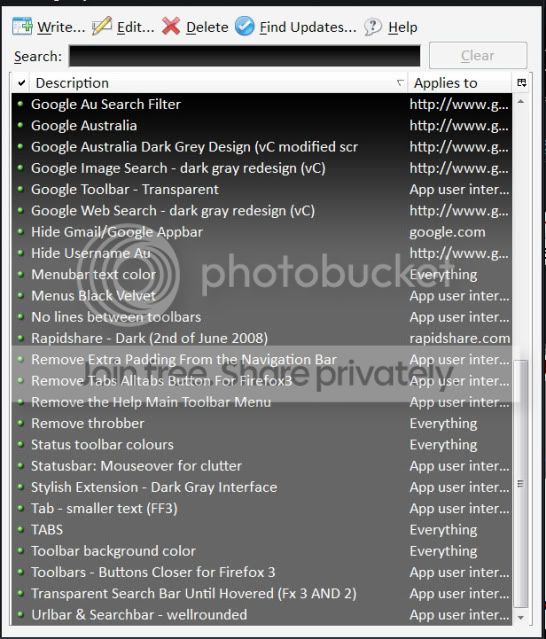Viewport: 546px width, 639px height.
Task: Toggle enabled dot for TABS style
Action: point(20,529)
